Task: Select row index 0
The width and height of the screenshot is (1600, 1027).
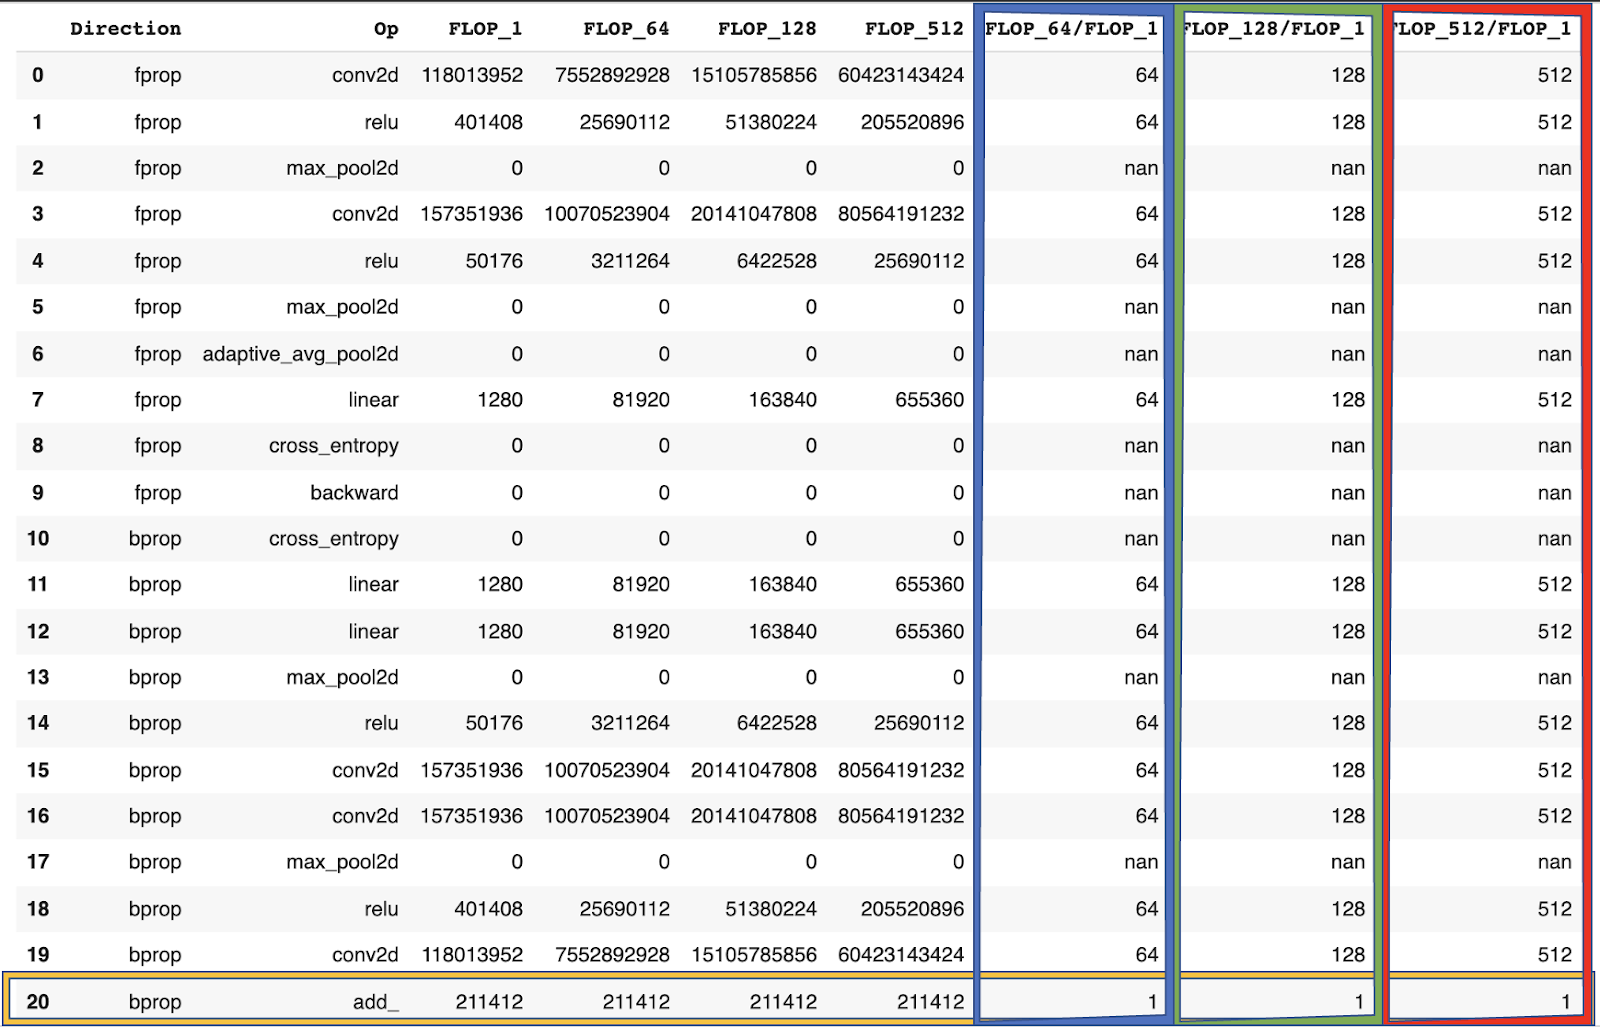Action: pos(38,75)
